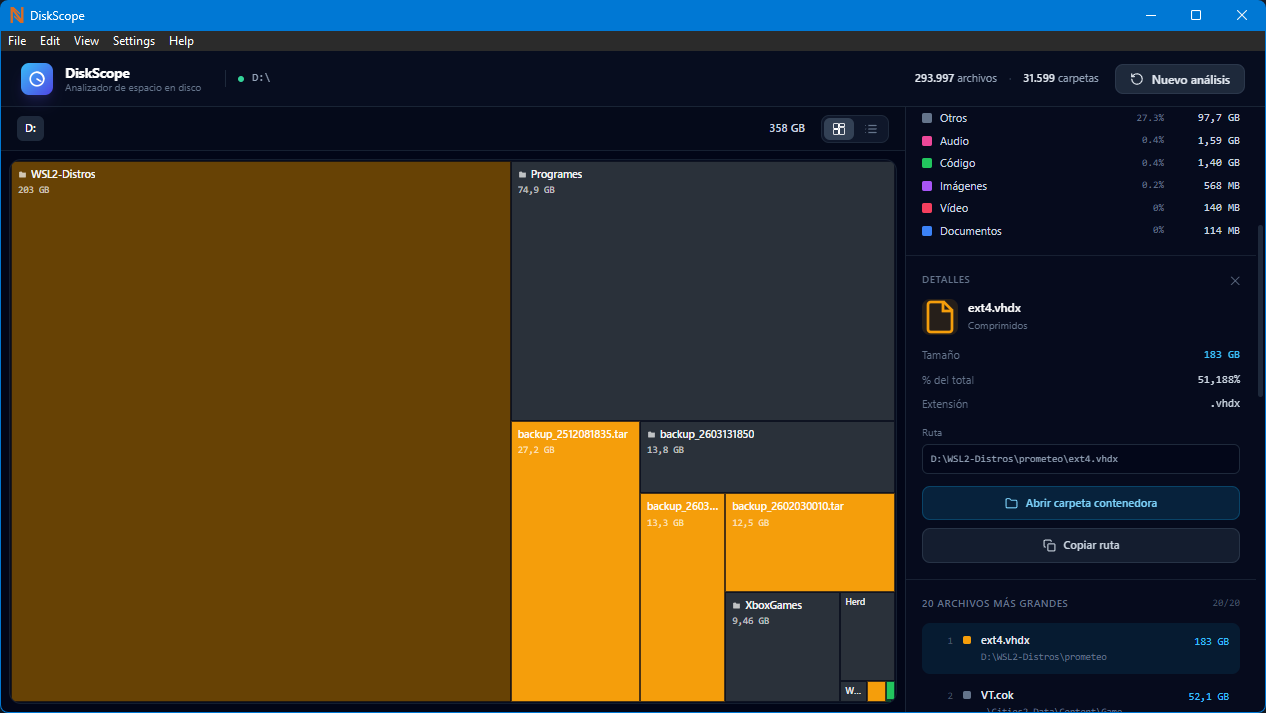Click the 358 GB total size label
This screenshot has width=1266, height=713.
(787, 129)
